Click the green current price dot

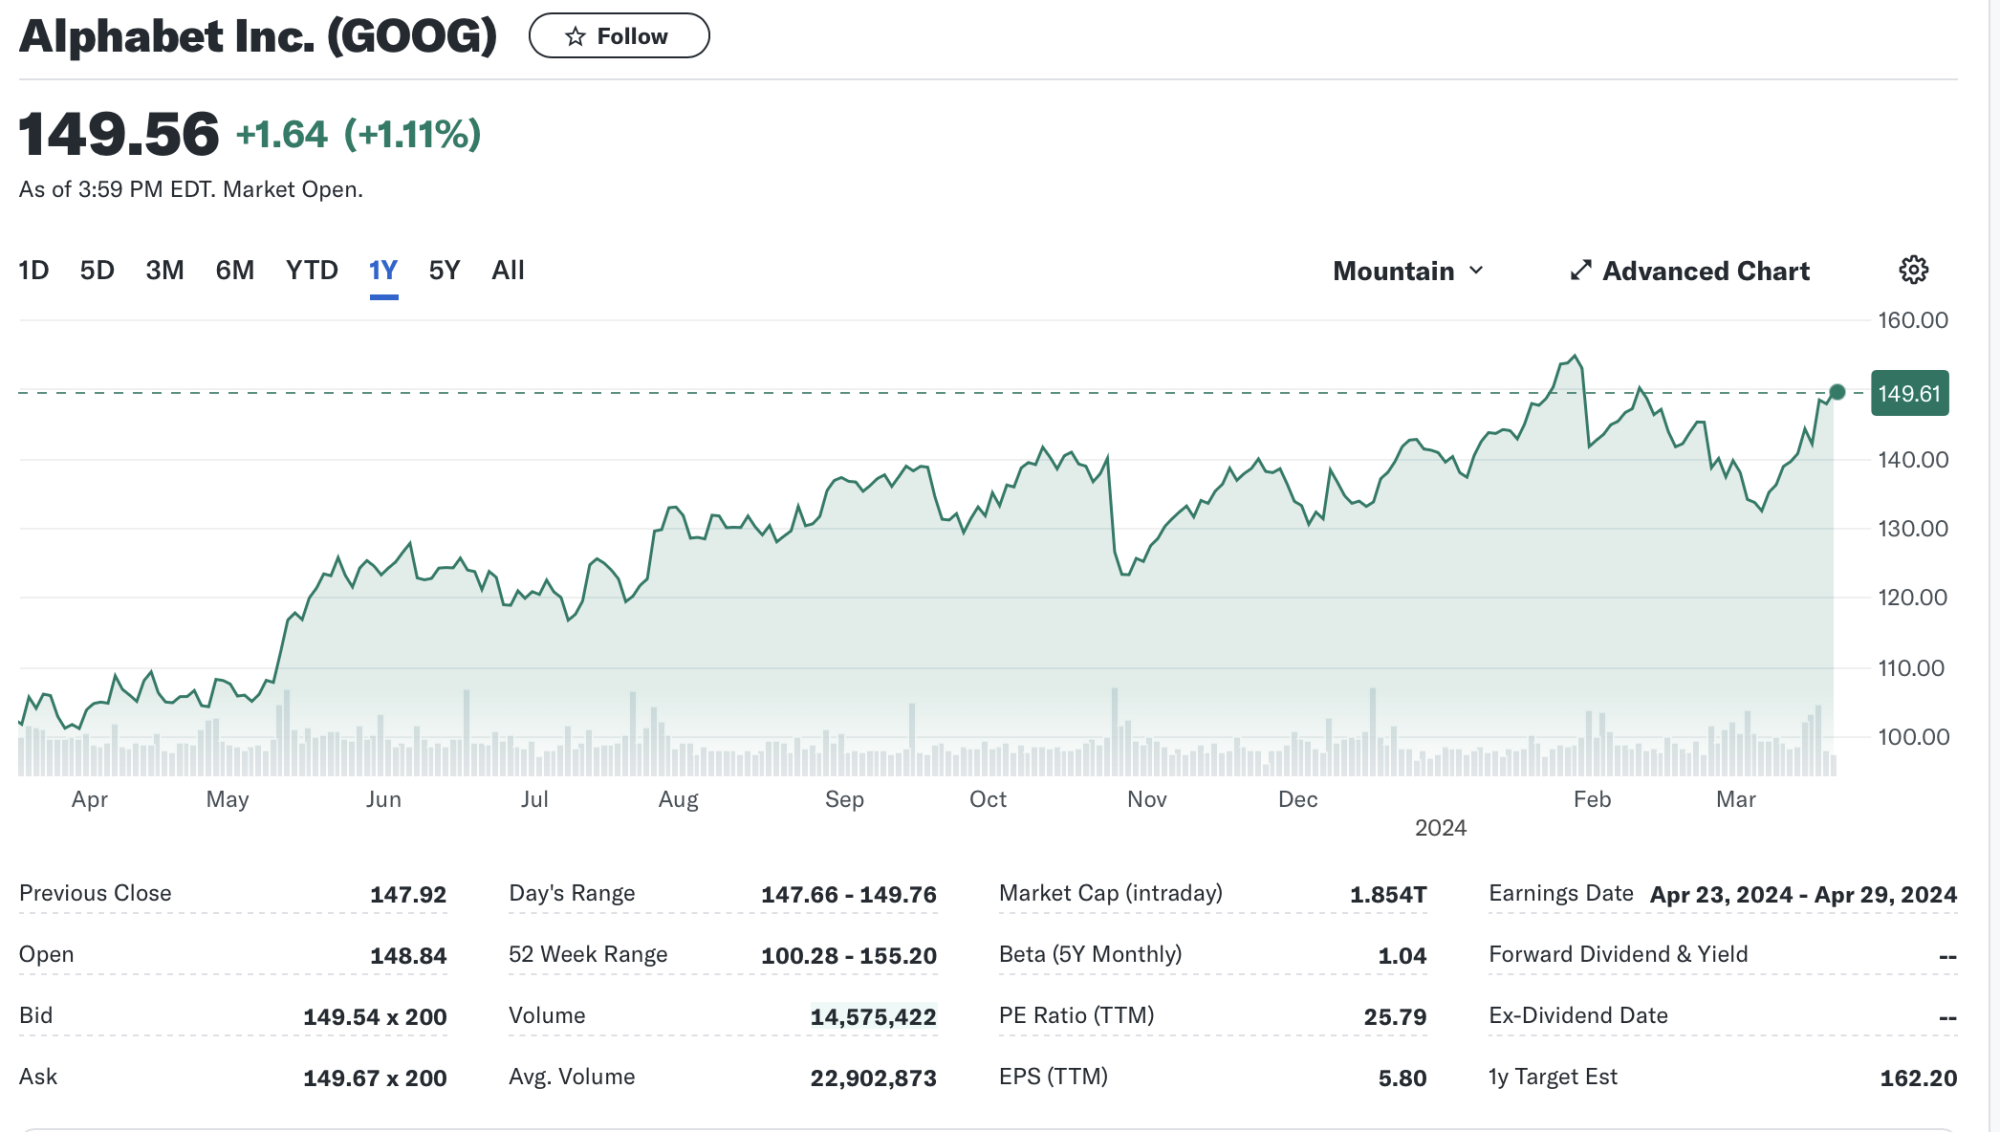click(x=1837, y=392)
